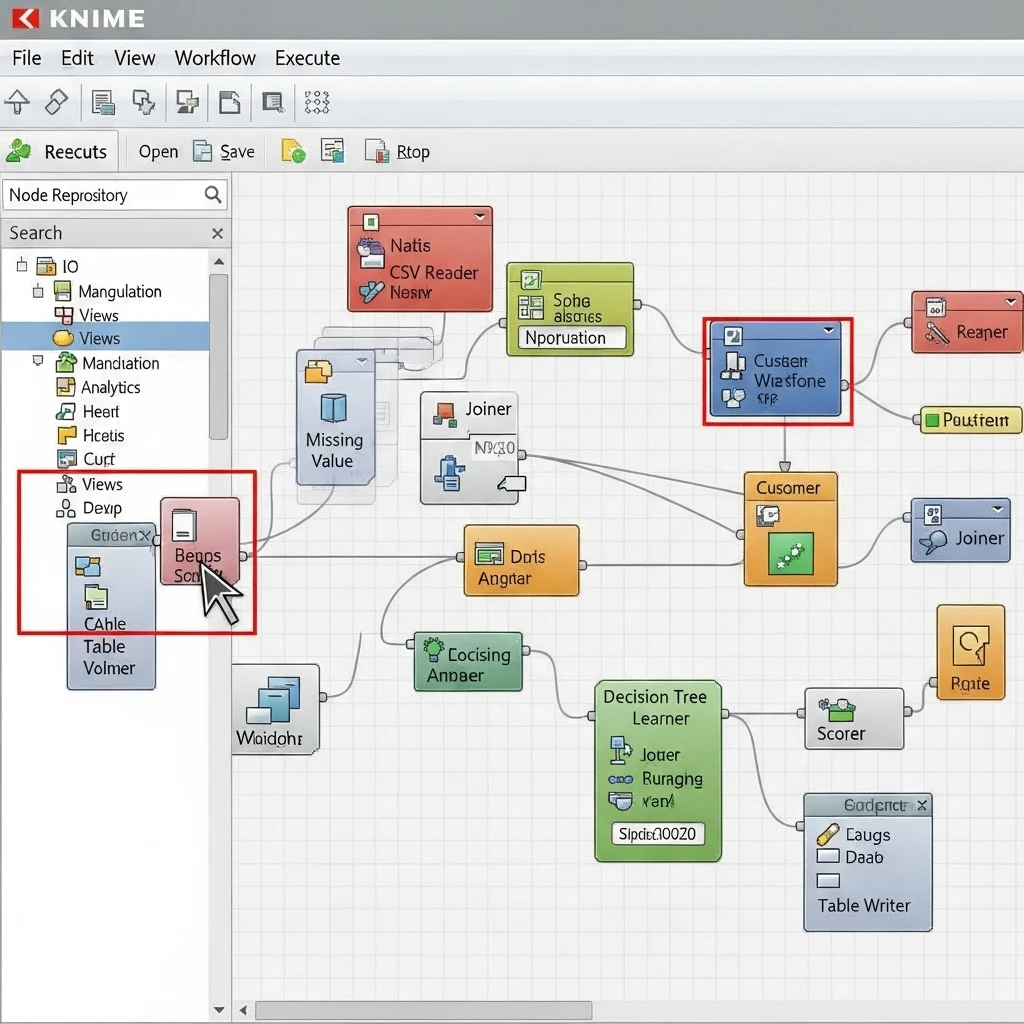Screen dimensions: 1024x1024
Task: Dismiss the Search panel with its X
Action: (217, 233)
